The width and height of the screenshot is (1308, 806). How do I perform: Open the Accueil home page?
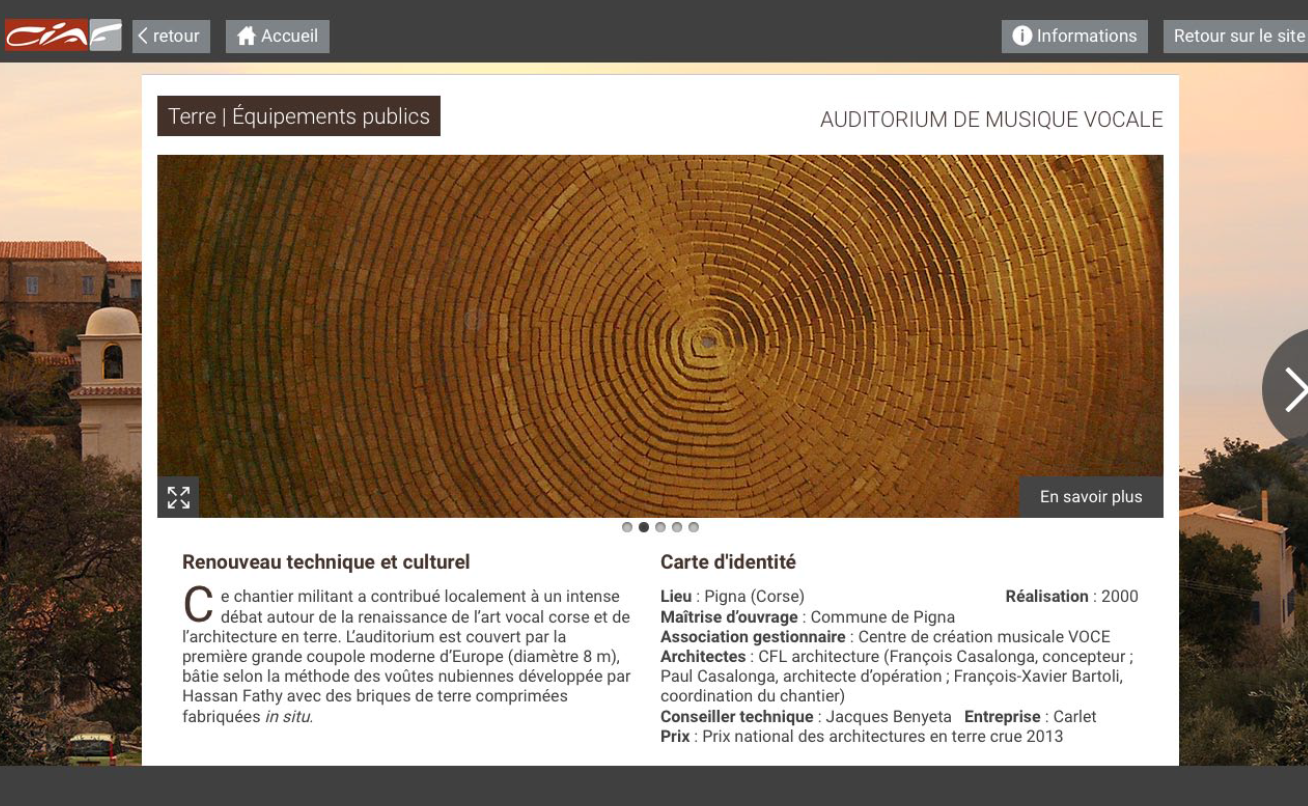point(277,36)
